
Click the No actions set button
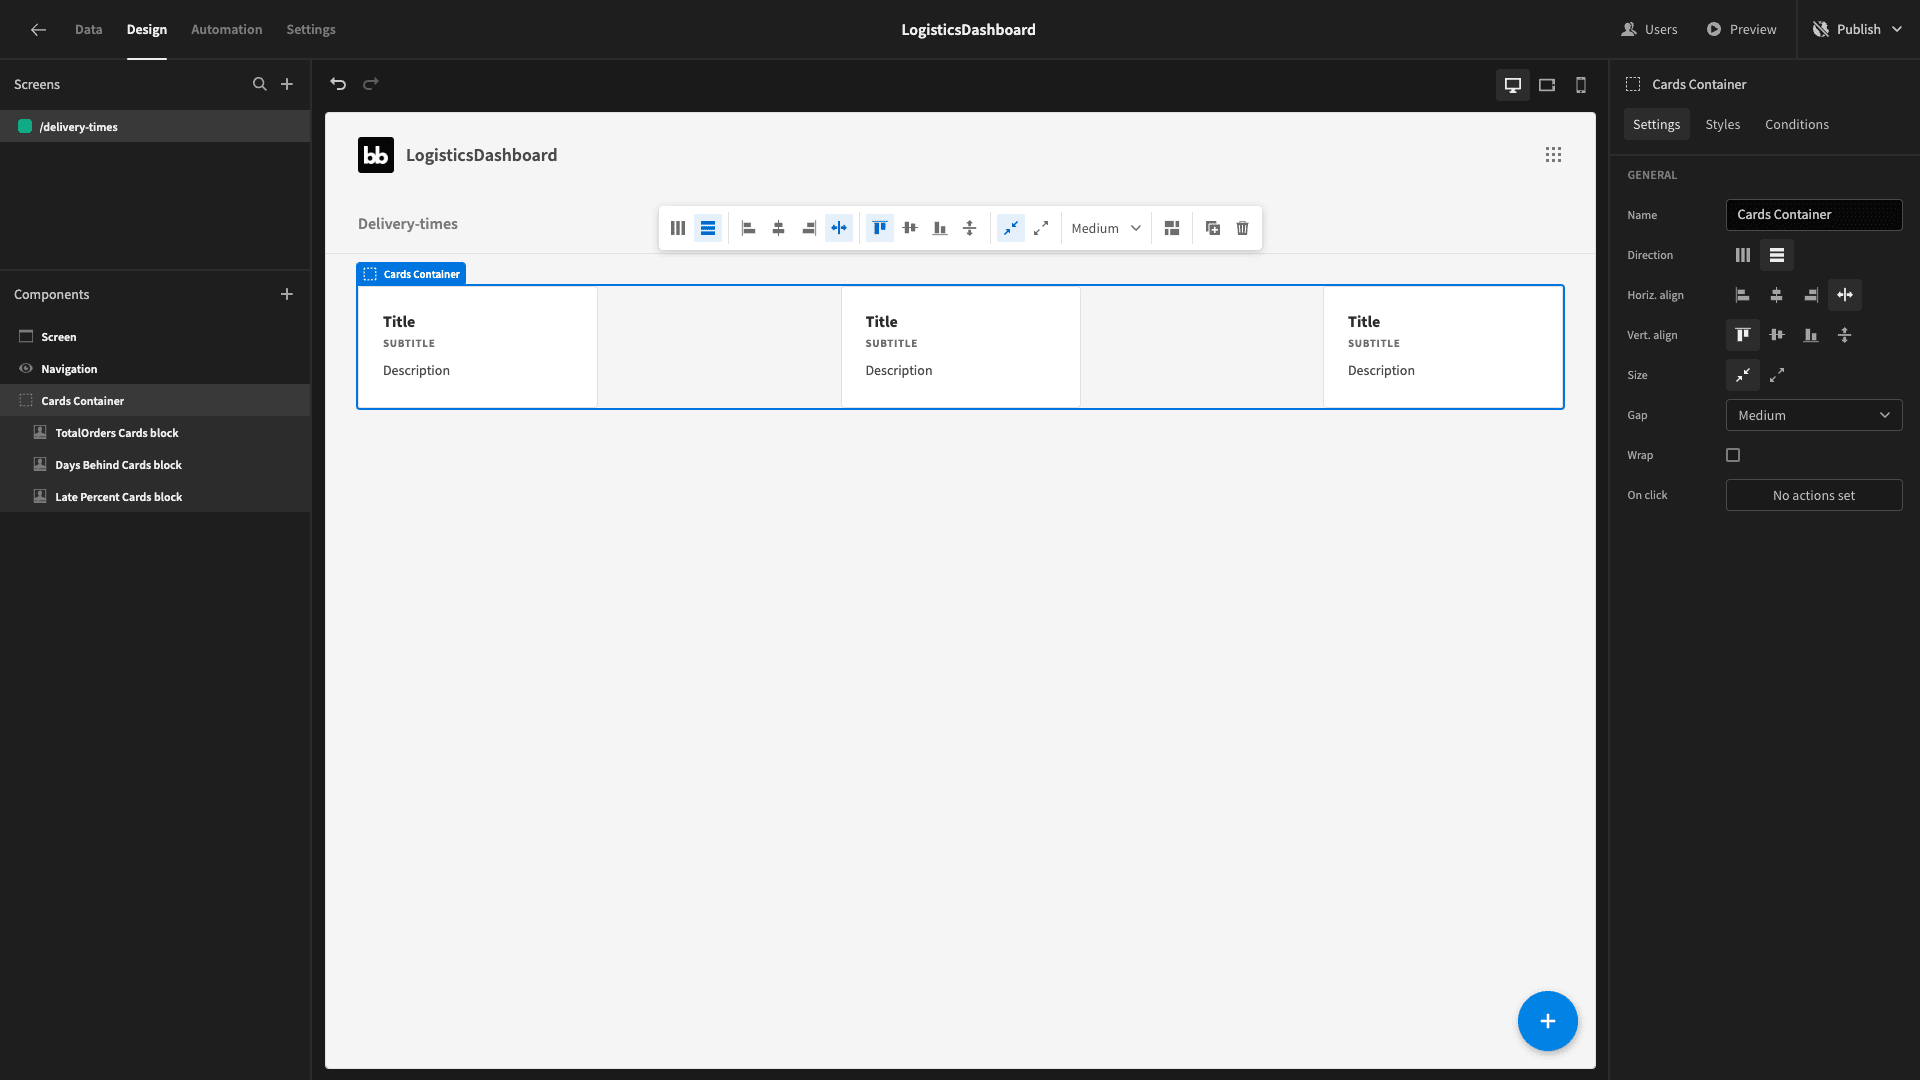[1814, 495]
